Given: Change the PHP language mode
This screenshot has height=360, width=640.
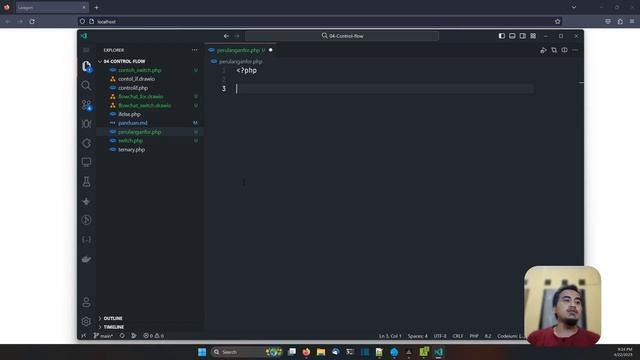Looking at the screenshot, I should 474,336.
